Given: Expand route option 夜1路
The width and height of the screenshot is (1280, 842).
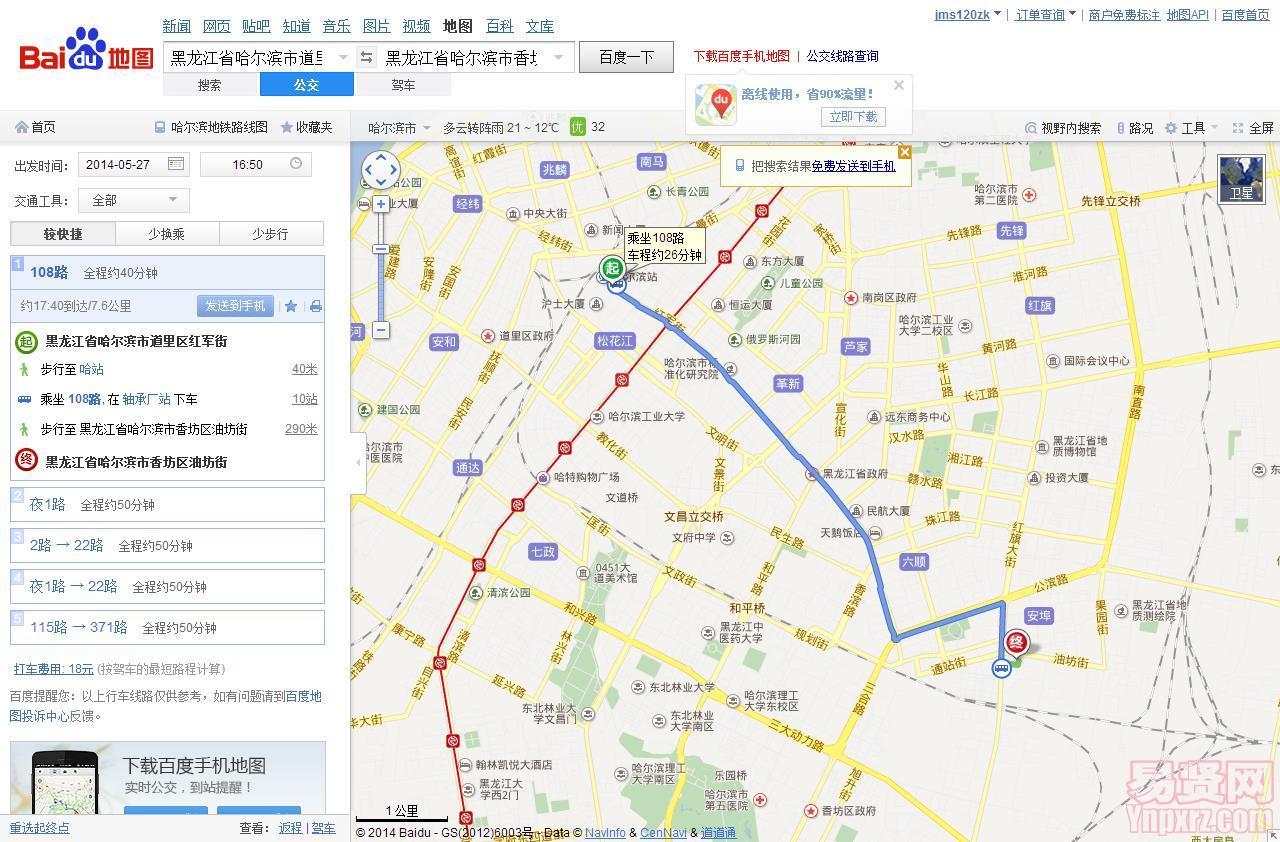Looking at the screenshot, I should pos(167,504).
